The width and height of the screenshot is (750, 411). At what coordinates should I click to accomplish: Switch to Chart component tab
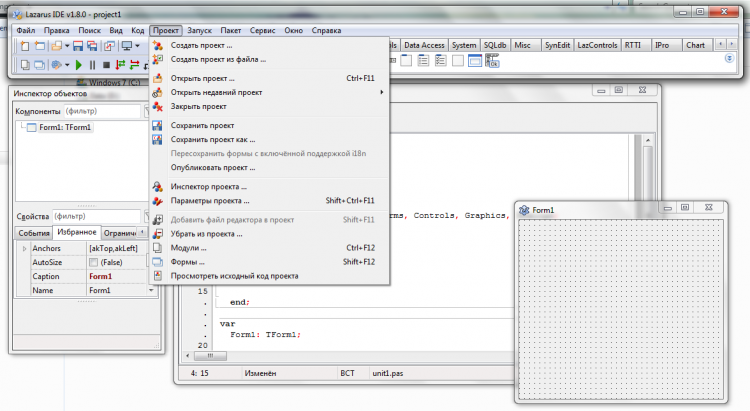coord(695,45)
